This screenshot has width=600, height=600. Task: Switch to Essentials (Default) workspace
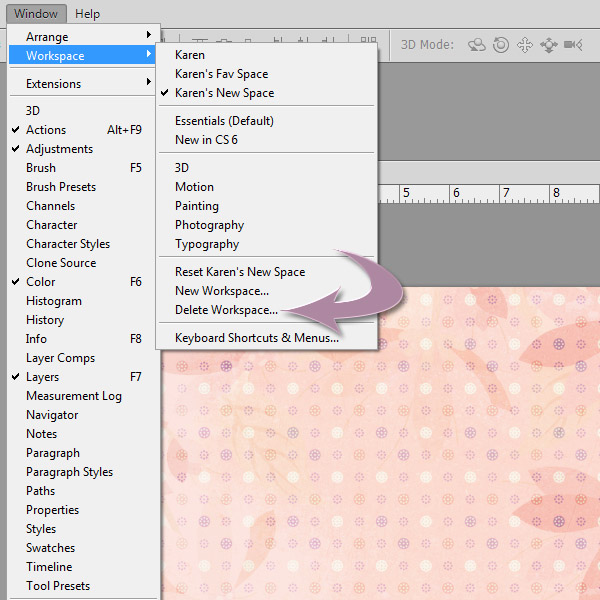(x=266, y=121)
